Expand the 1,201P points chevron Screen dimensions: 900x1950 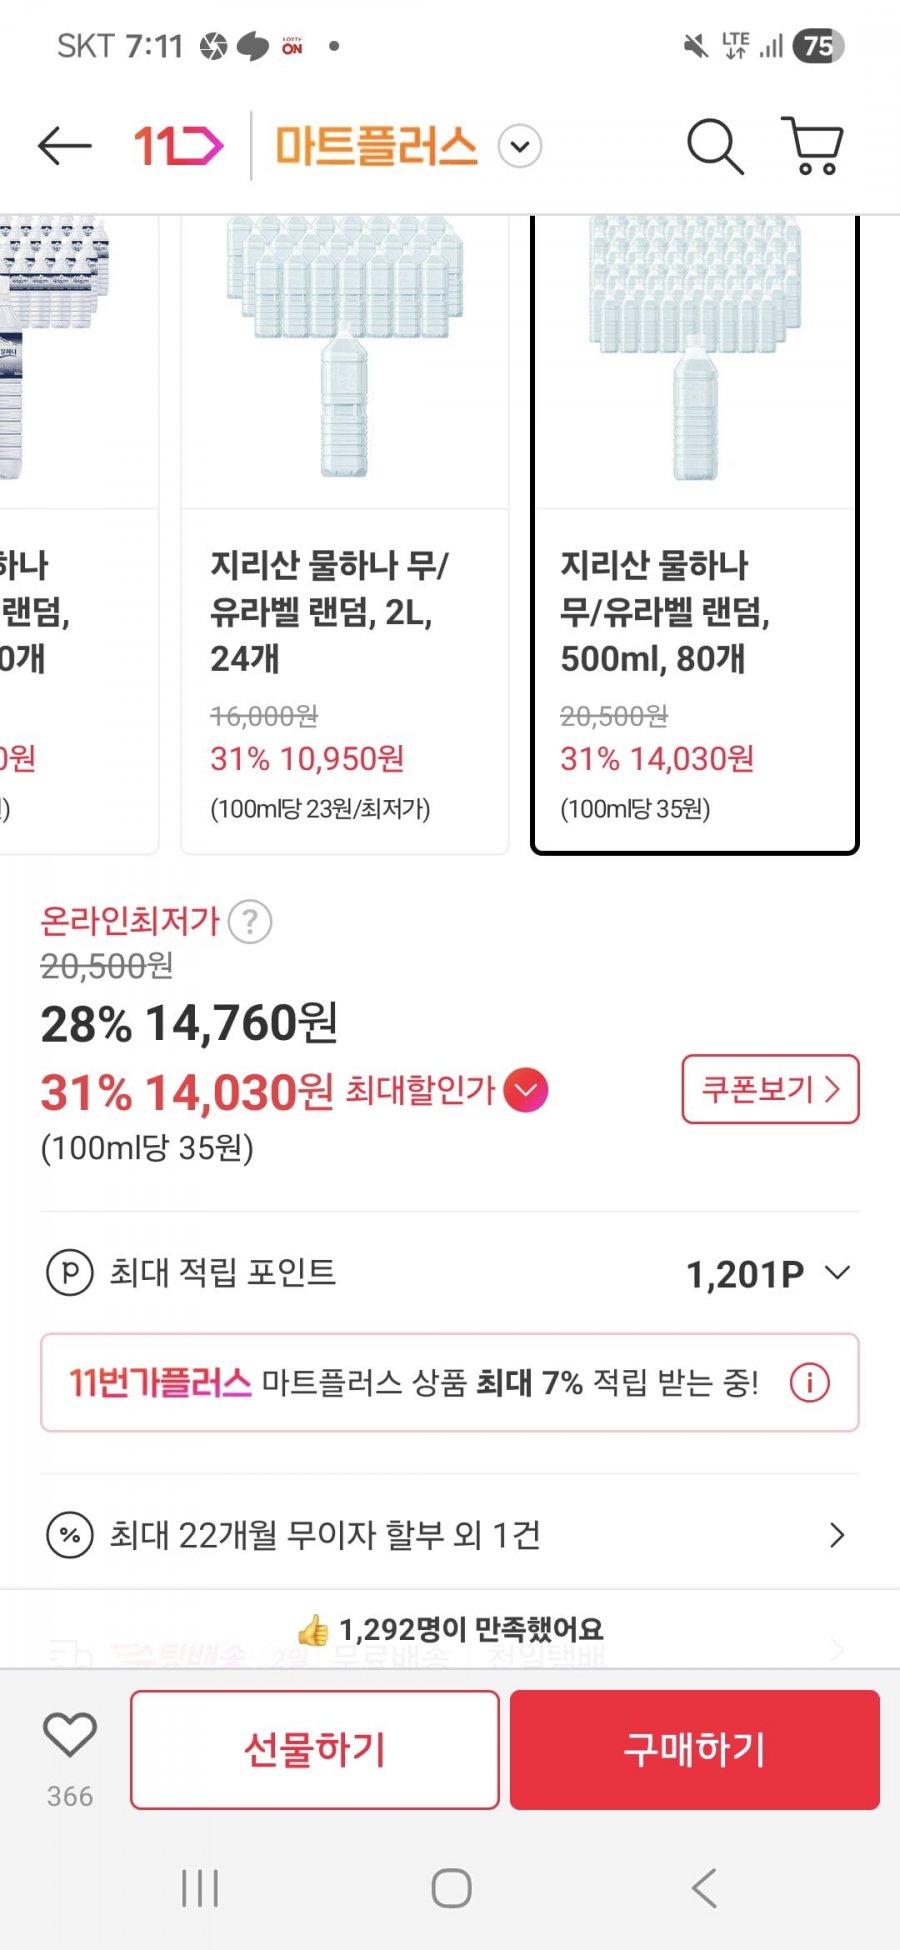(x=837, y=1273)
